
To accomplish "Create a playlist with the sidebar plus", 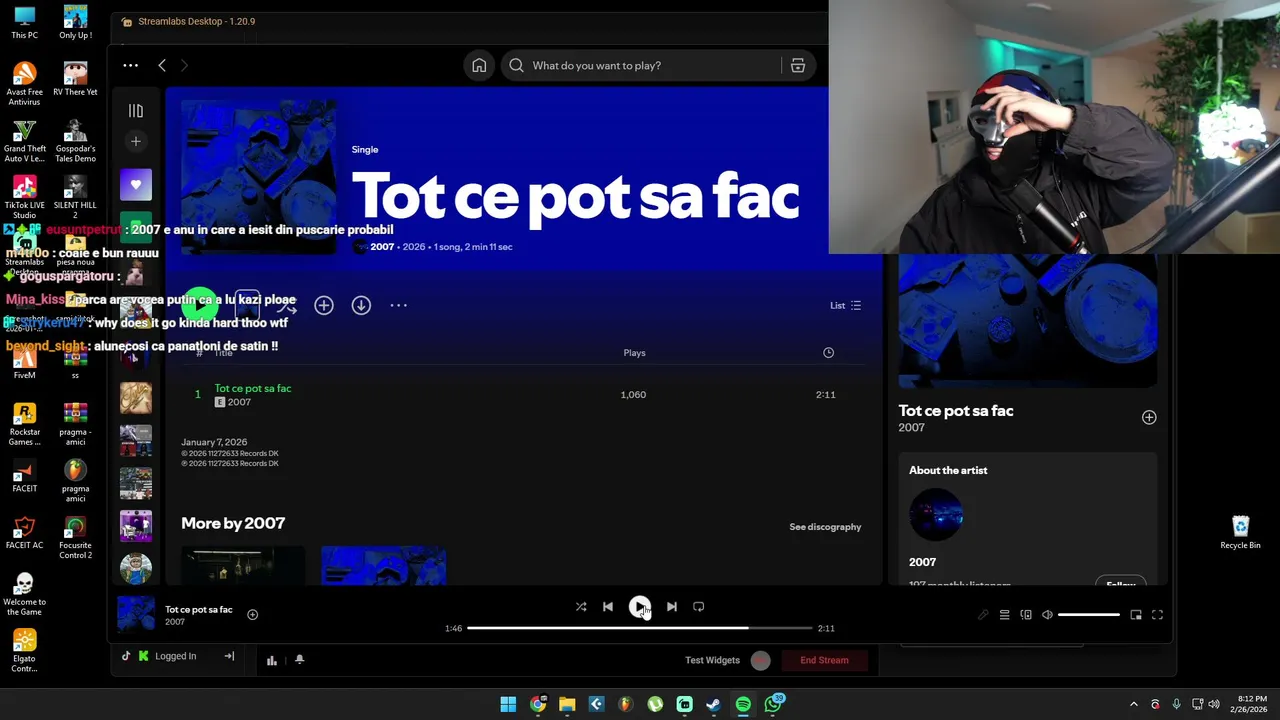I will pyautogui.click(x=136, y=141).
